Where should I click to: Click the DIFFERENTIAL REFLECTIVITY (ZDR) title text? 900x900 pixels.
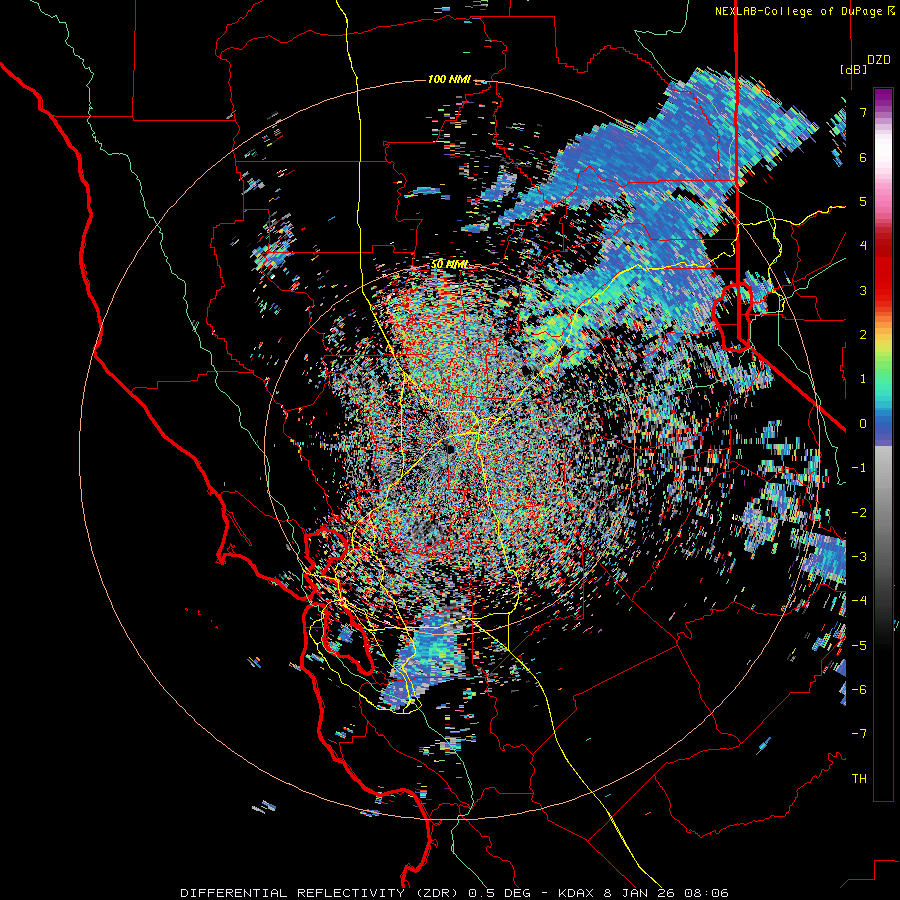click(319, 893)
